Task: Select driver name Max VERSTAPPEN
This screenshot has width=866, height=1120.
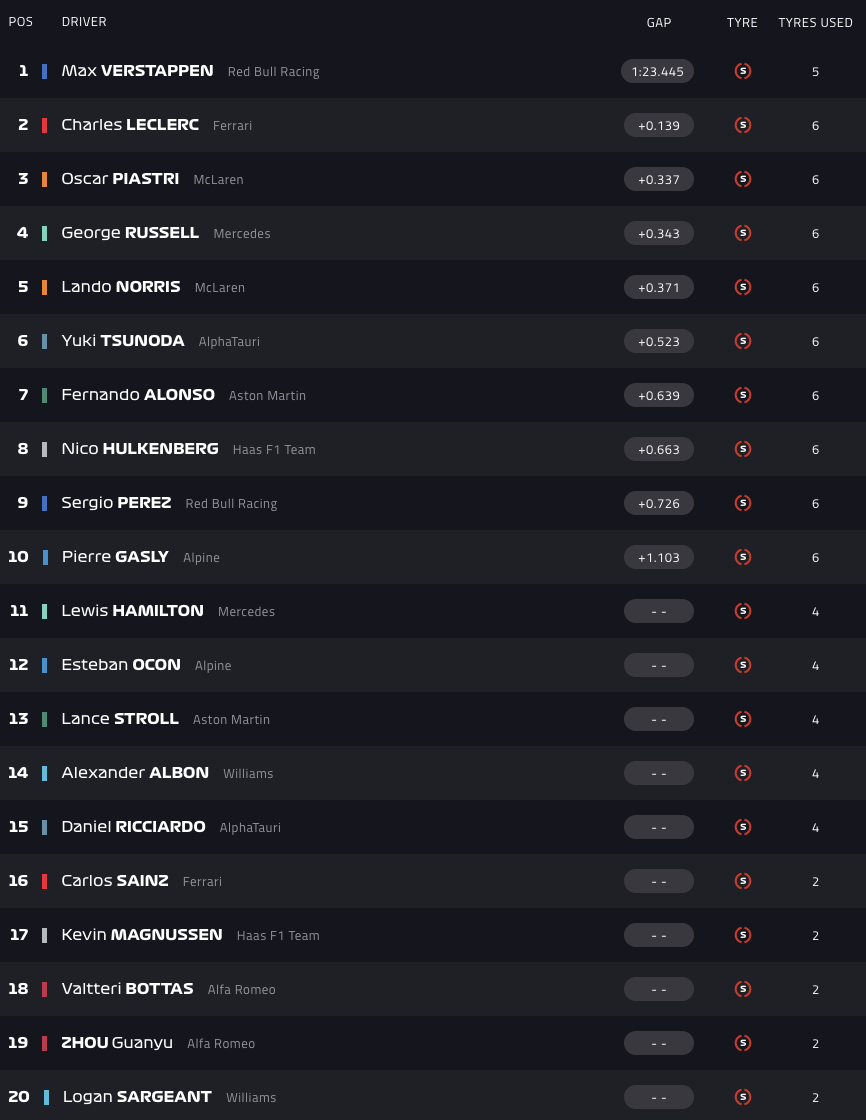Action: (137, 71)
